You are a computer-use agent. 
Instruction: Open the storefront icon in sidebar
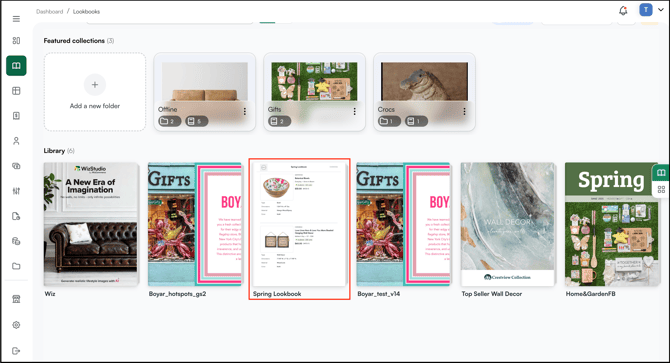click(16, 299)
